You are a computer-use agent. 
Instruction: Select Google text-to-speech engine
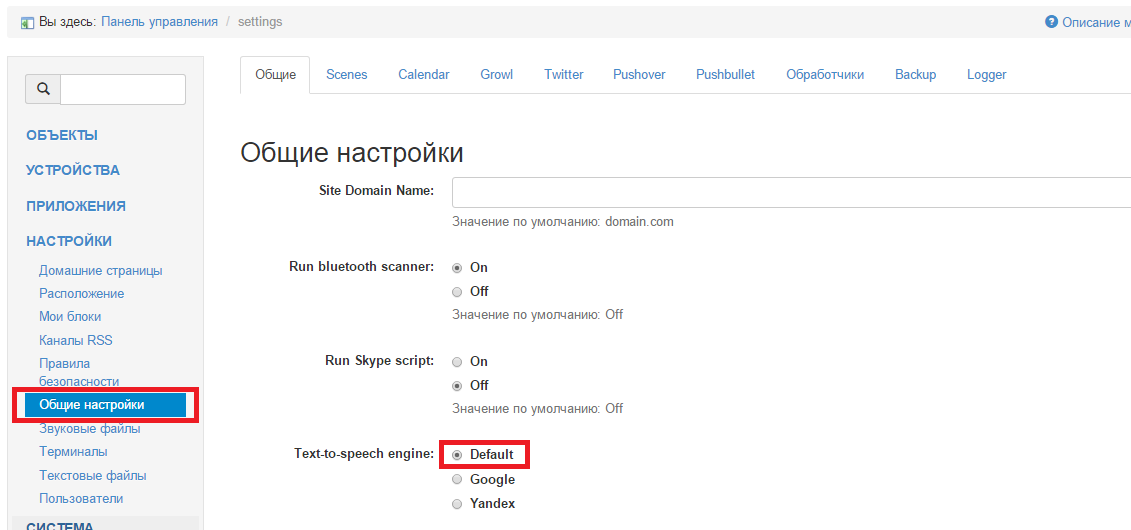(457, 480)
